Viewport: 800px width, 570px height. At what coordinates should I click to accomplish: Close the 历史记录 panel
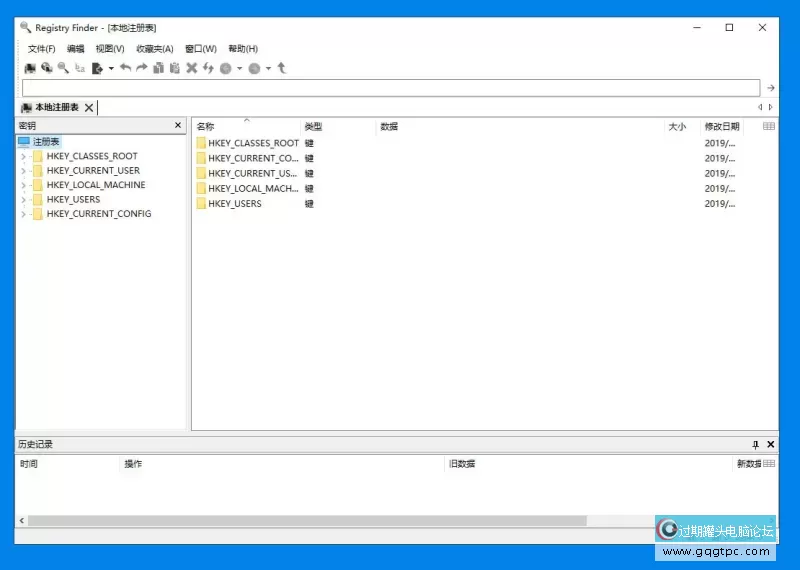[771, 444]
